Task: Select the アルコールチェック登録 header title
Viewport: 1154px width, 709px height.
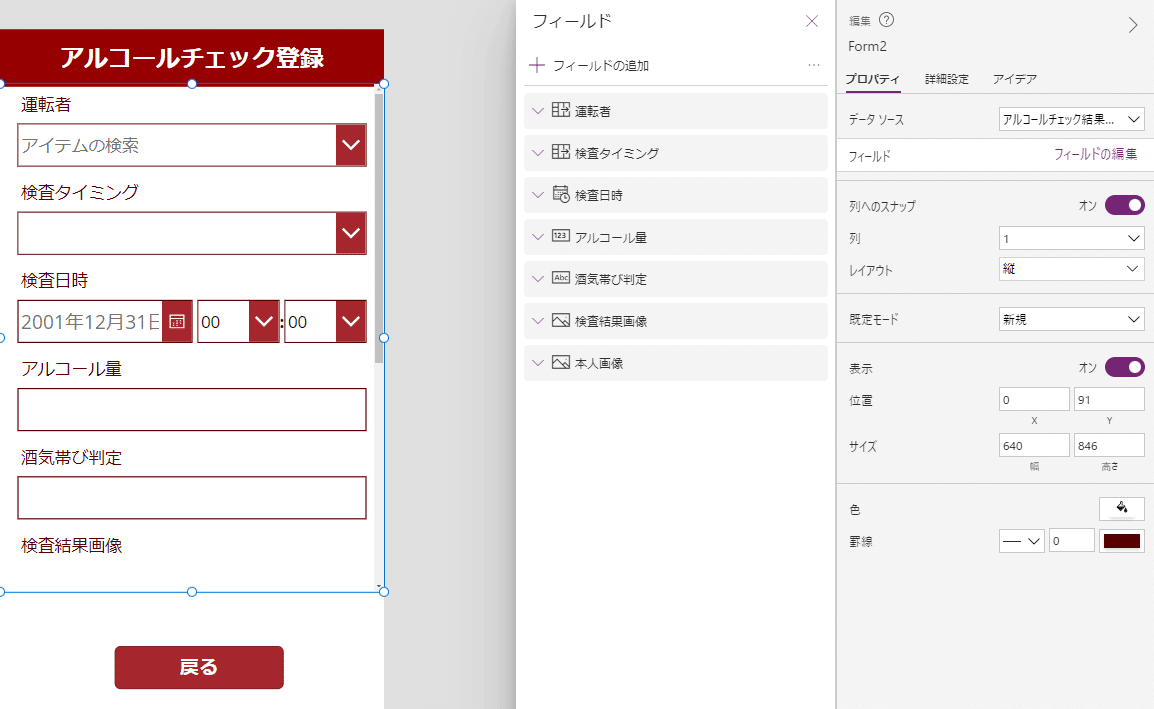Action: click(192, 57)
